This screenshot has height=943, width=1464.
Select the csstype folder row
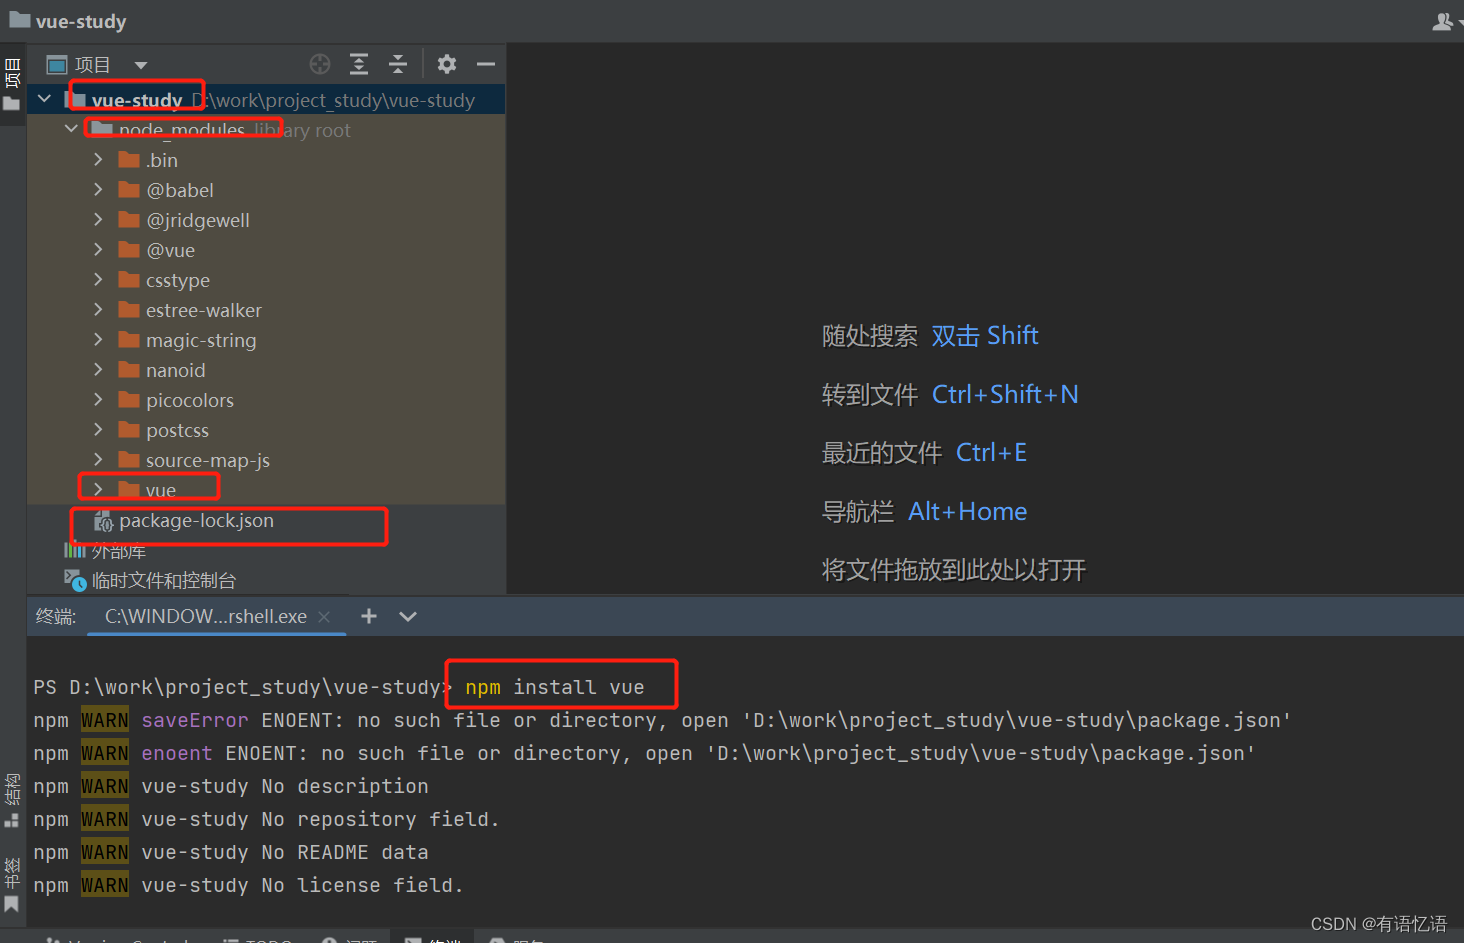click(266, 280)
